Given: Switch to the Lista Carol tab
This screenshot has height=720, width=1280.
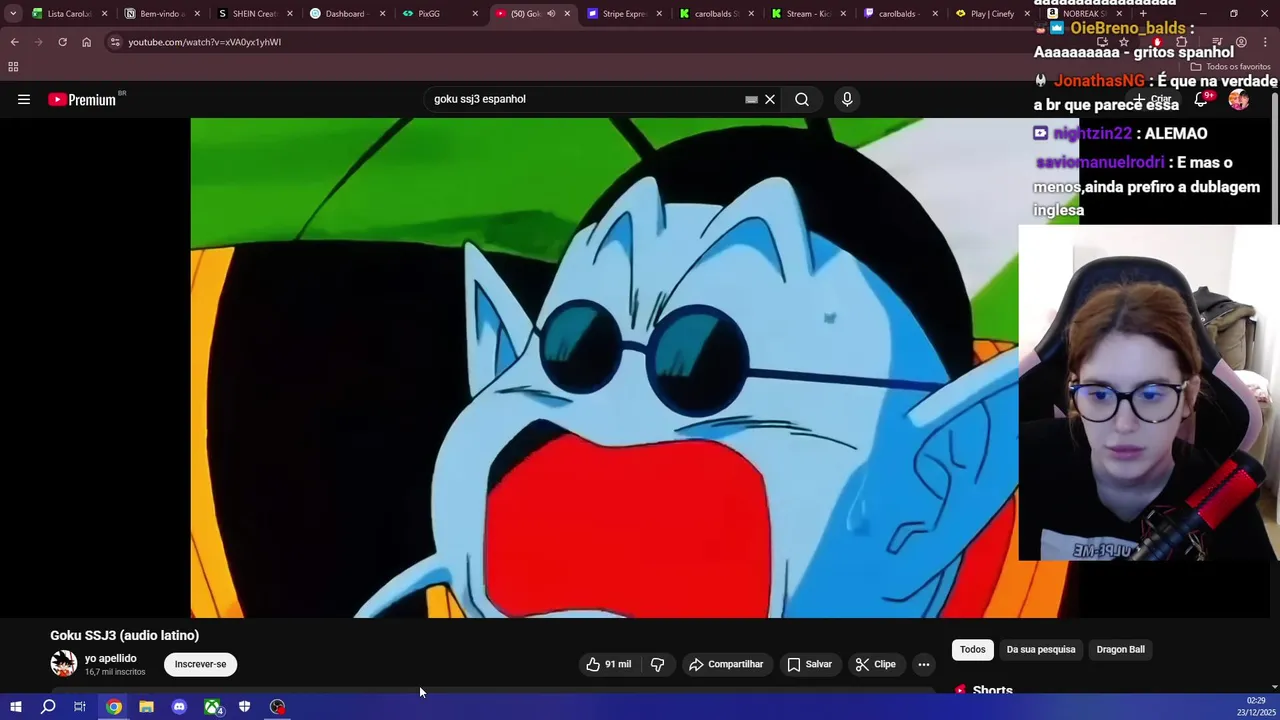Looking at the screenshot, I should pos(70,14).
